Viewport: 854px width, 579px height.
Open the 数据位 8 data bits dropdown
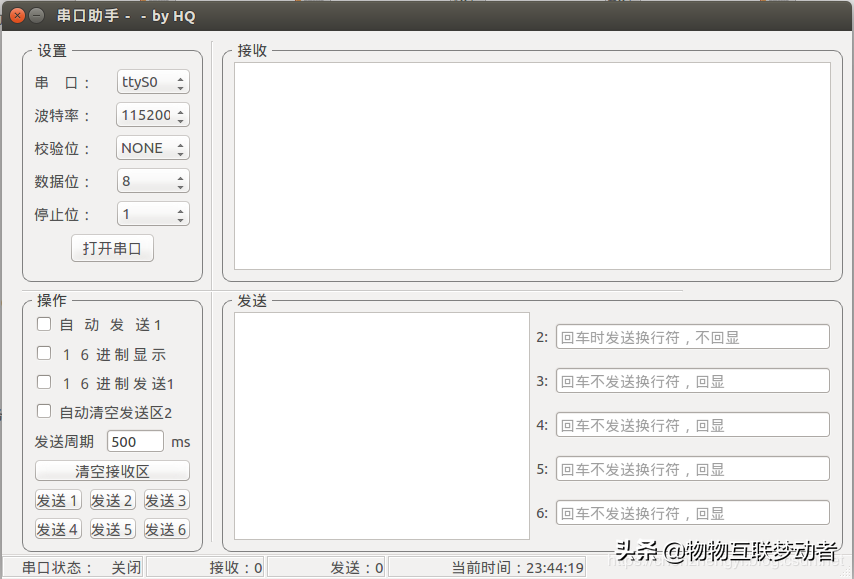[153, 181]
